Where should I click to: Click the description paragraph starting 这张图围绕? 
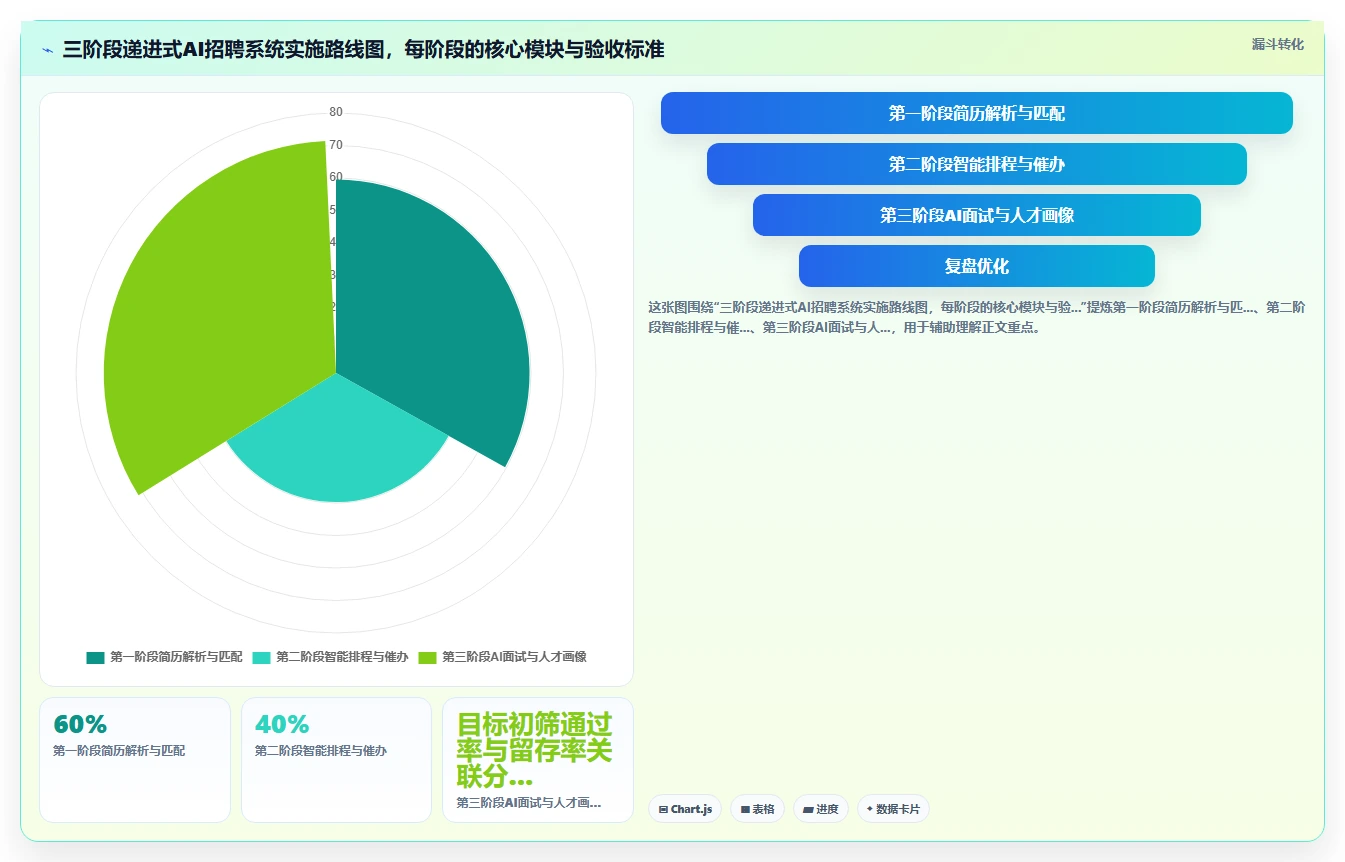click(x=976, y=317)
